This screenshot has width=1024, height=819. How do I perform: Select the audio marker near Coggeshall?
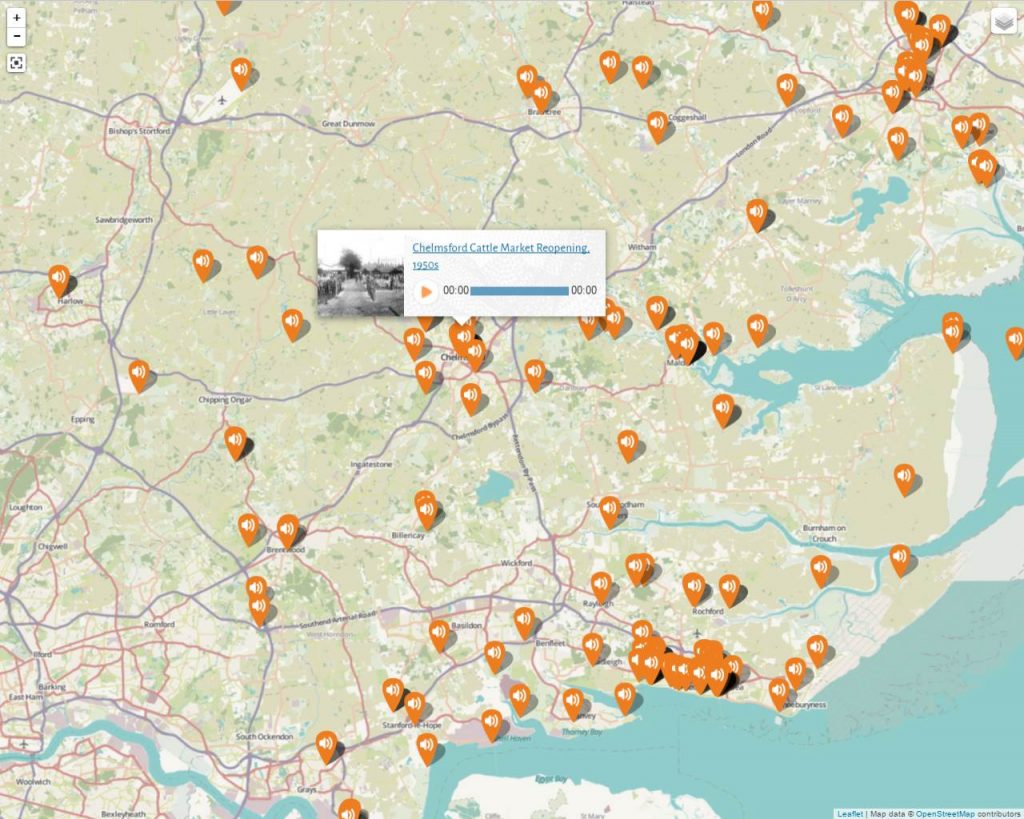(657, 124)
